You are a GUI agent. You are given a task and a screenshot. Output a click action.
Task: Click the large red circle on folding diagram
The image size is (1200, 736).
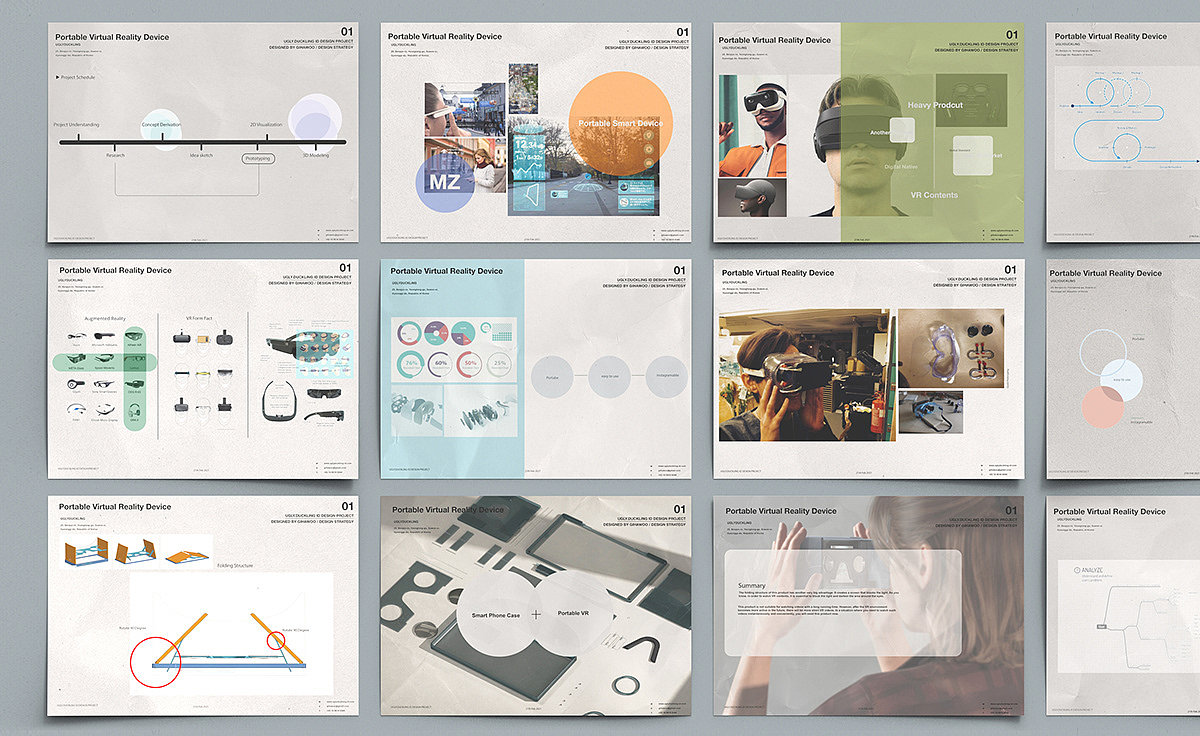pos(156,661)
